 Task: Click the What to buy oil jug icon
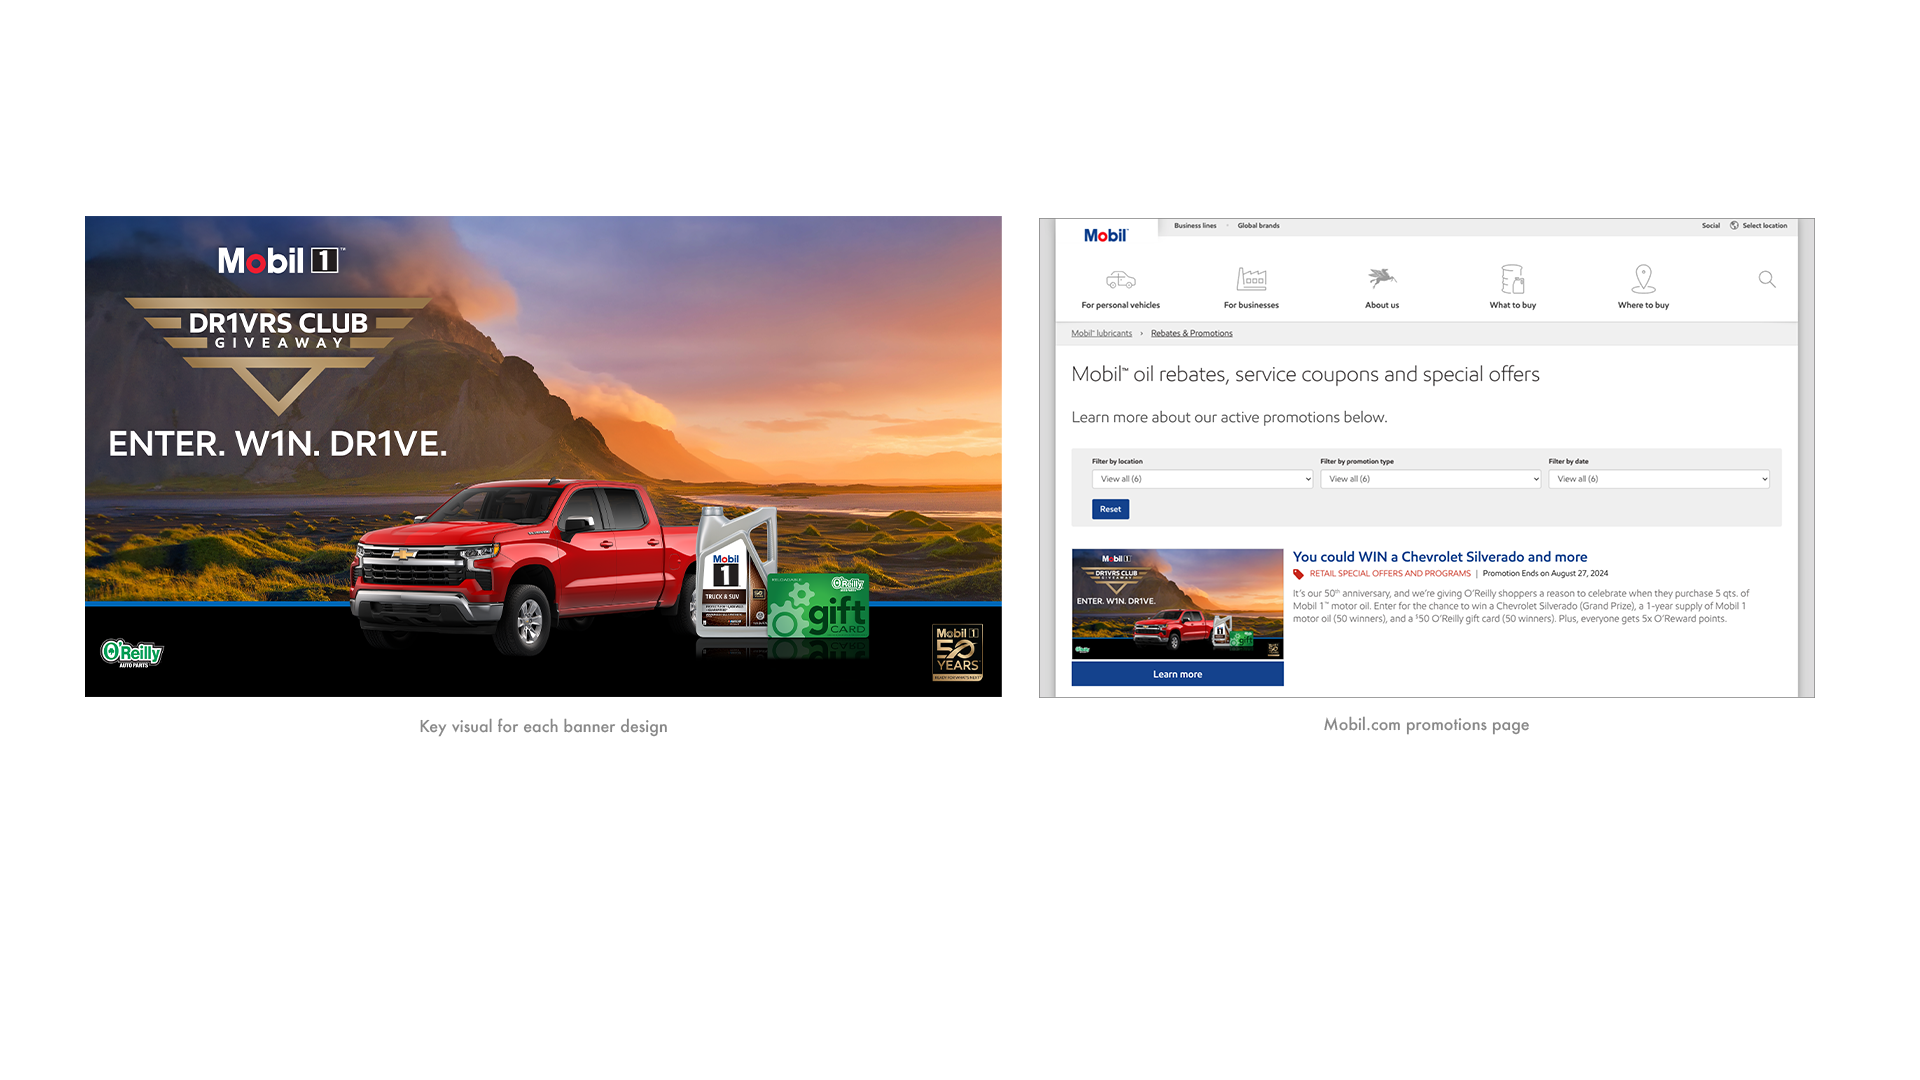pyautogui.click(x=1512, y=278)
